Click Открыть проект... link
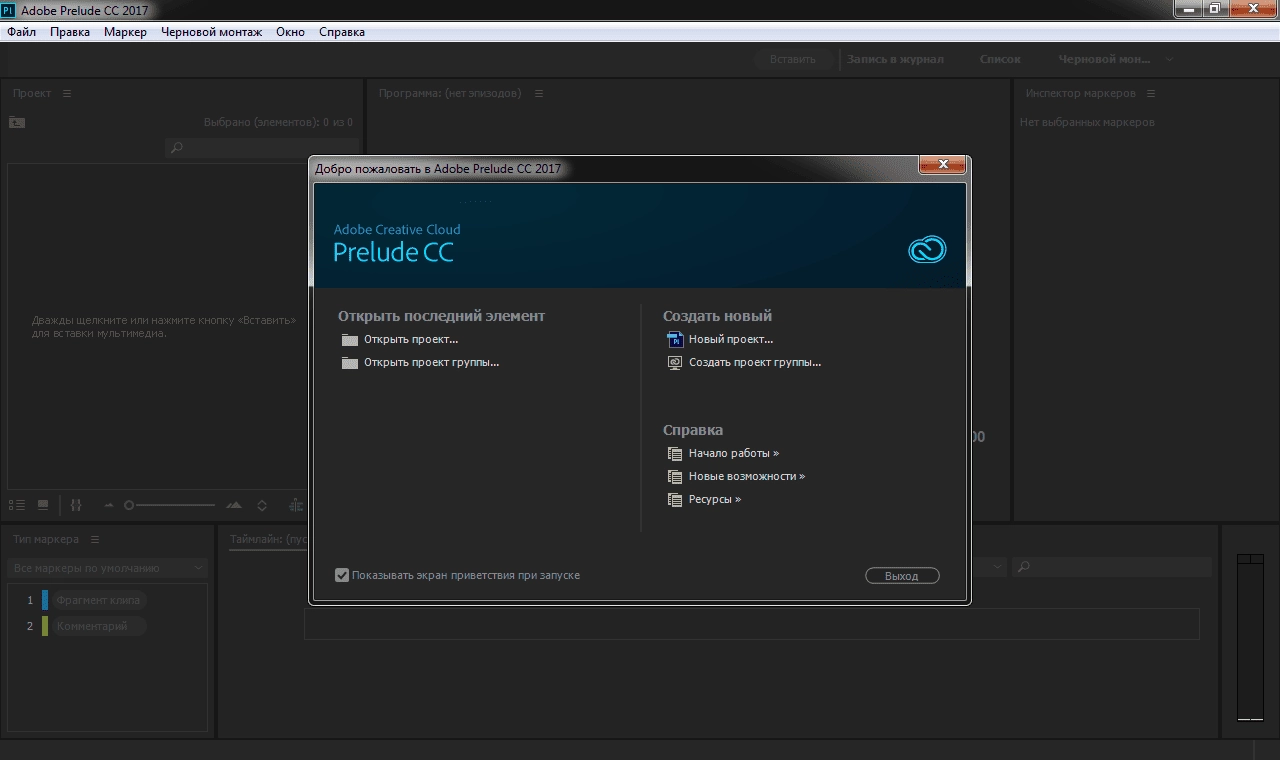The width and height of the screenshot is (1280, 760). pos(411,340)
